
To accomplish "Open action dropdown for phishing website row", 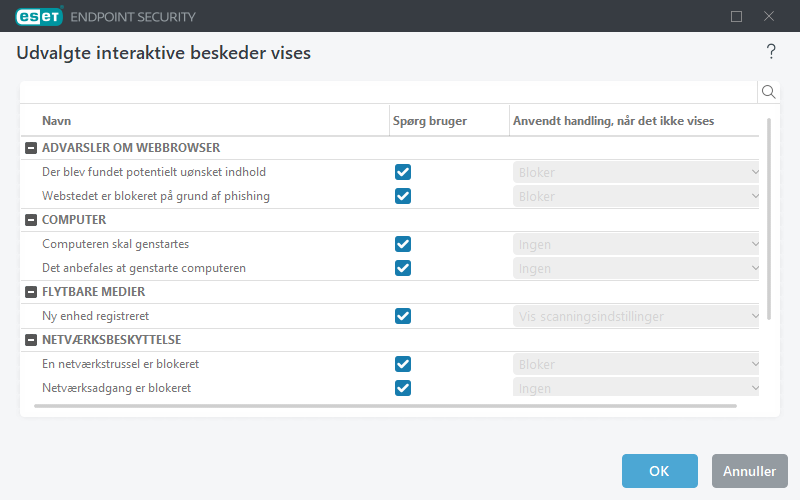I will point(636,196).
